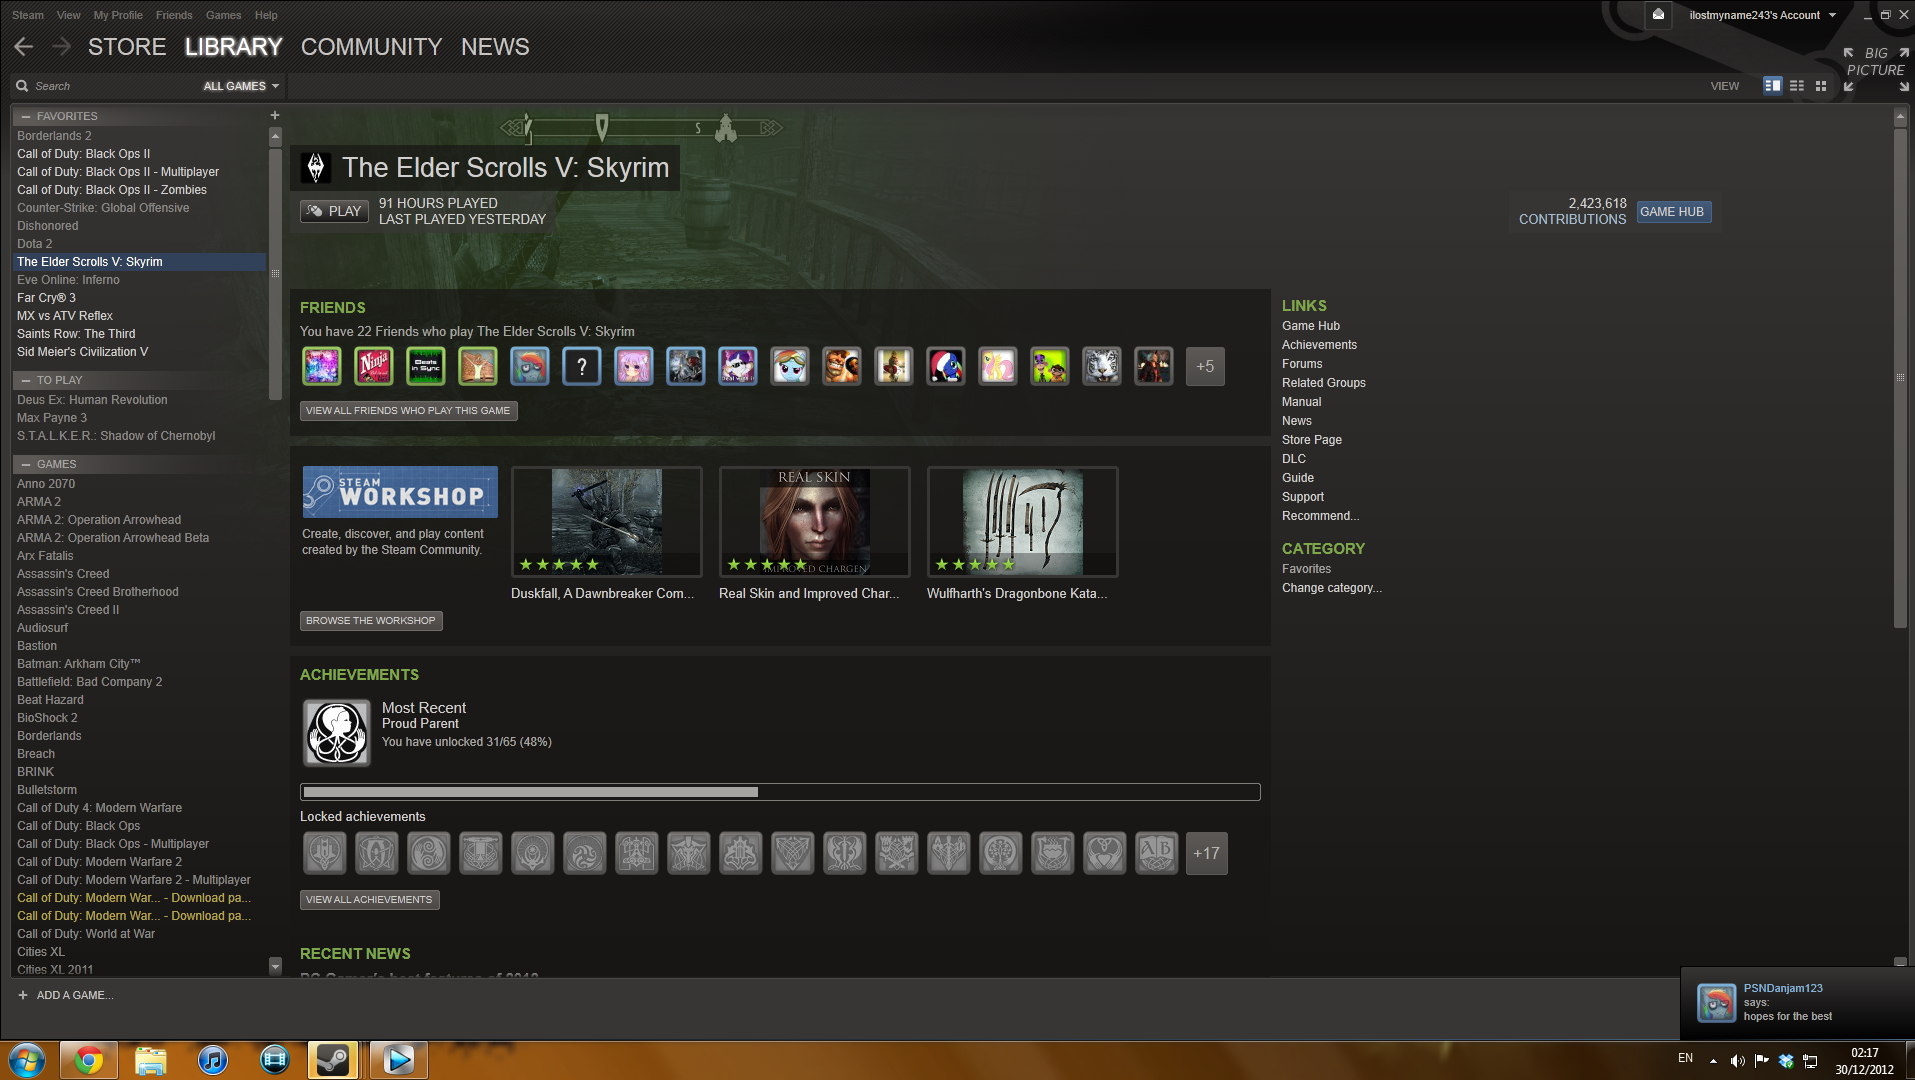Collapse the Games category
This screenshot has width=1915, height=1080.
(x=26, y=464)
